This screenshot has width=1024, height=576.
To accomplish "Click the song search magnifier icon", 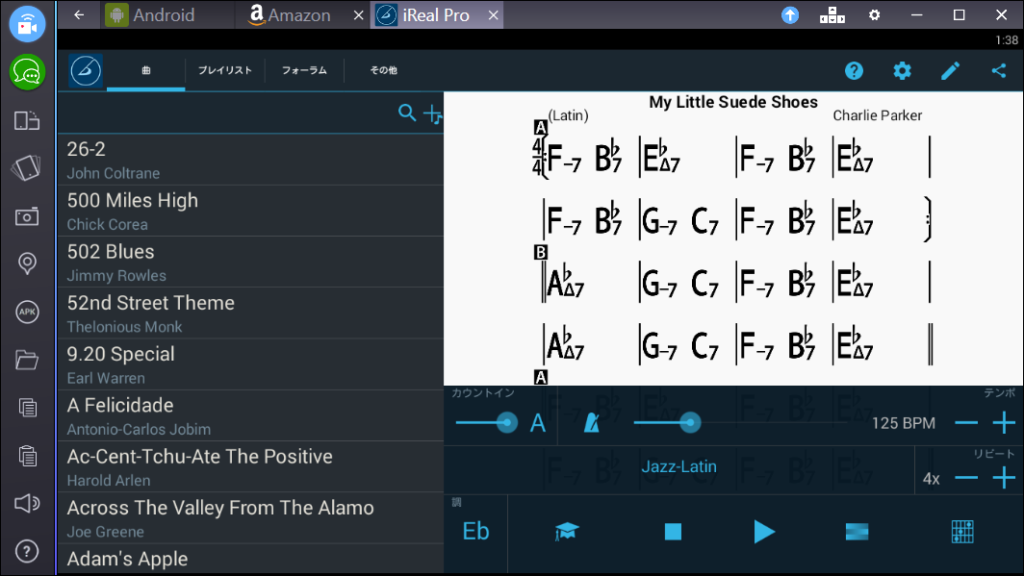I will click(x=407, y=113).
